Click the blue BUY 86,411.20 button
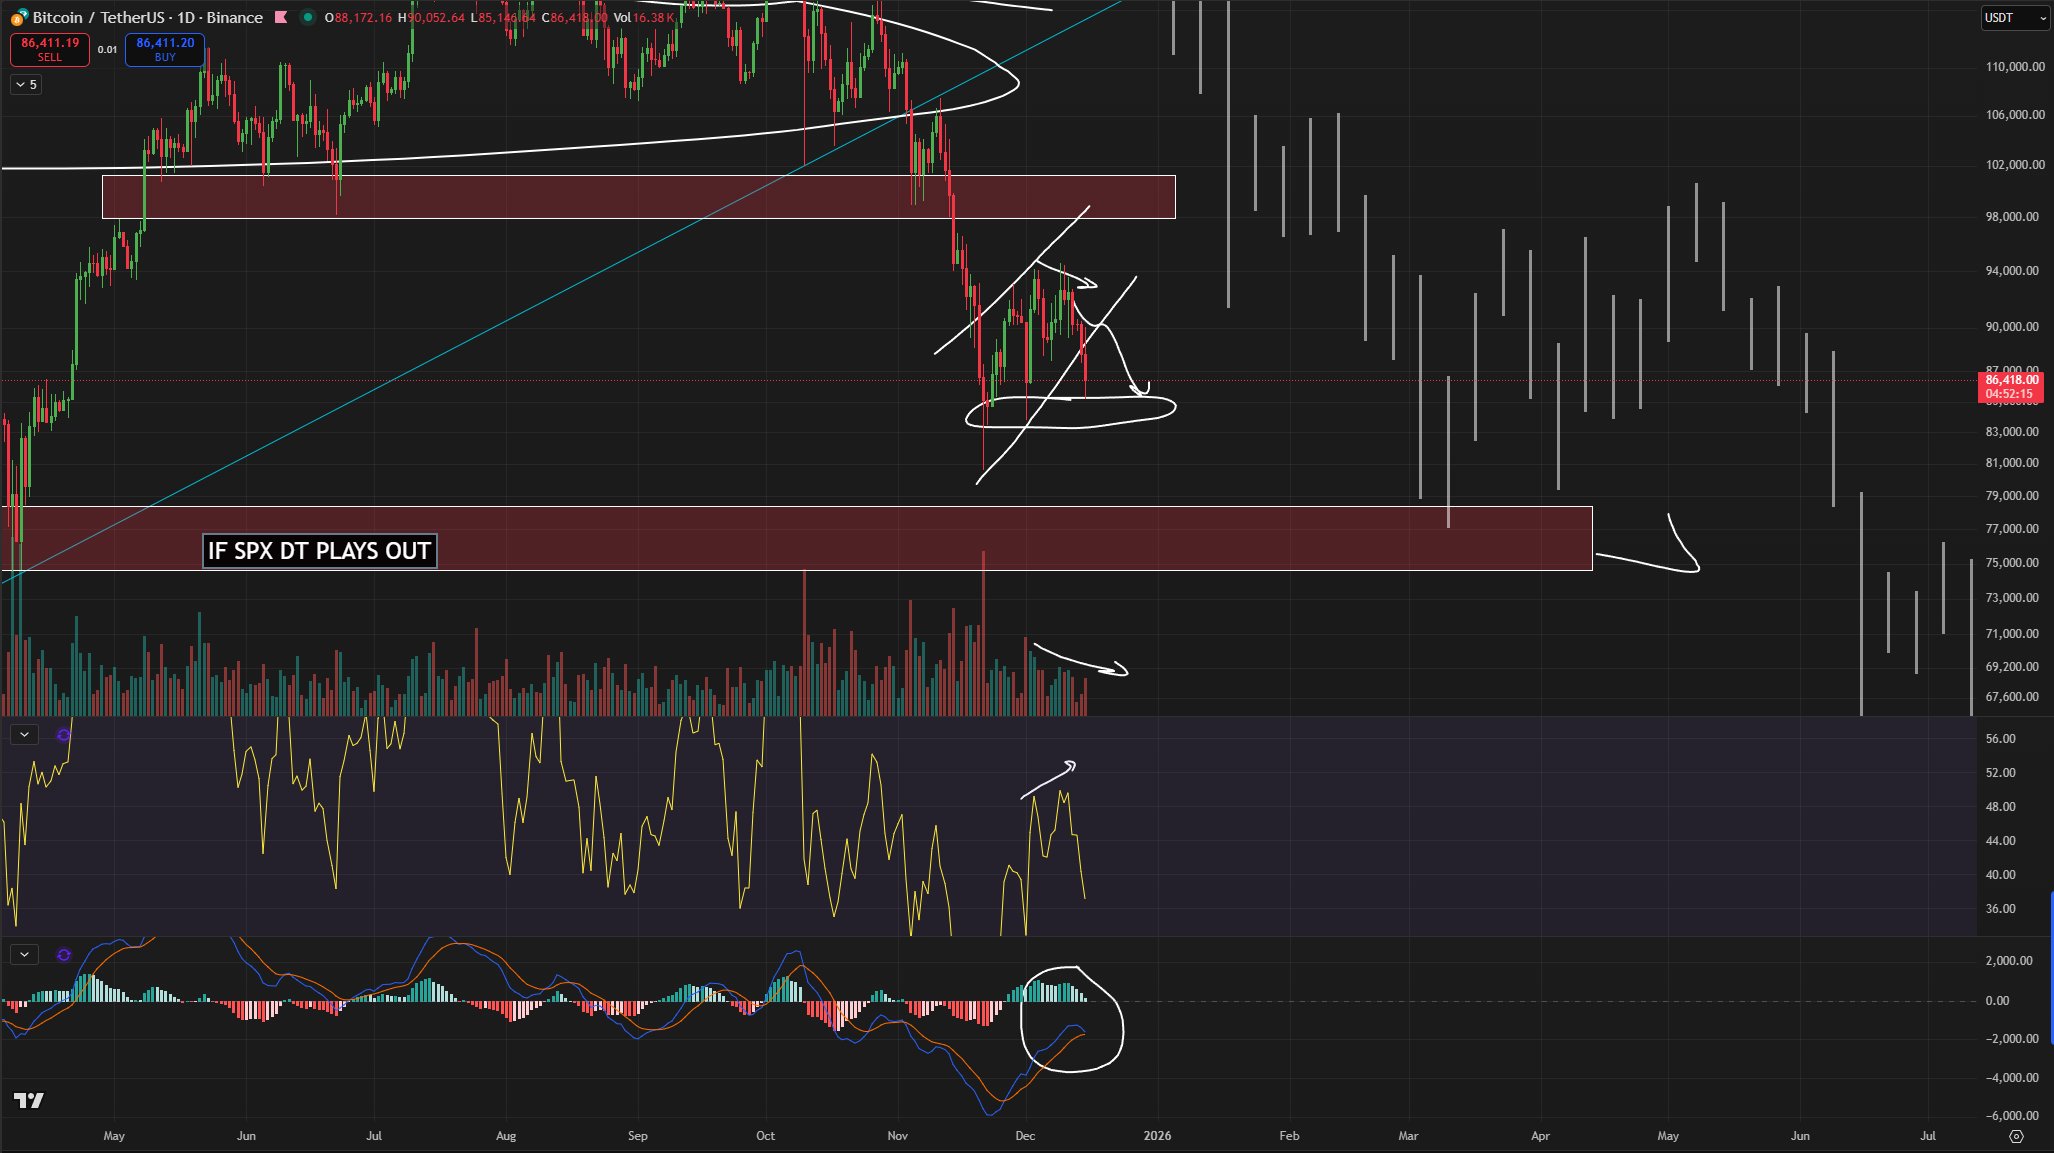 (x=165, y=49)
